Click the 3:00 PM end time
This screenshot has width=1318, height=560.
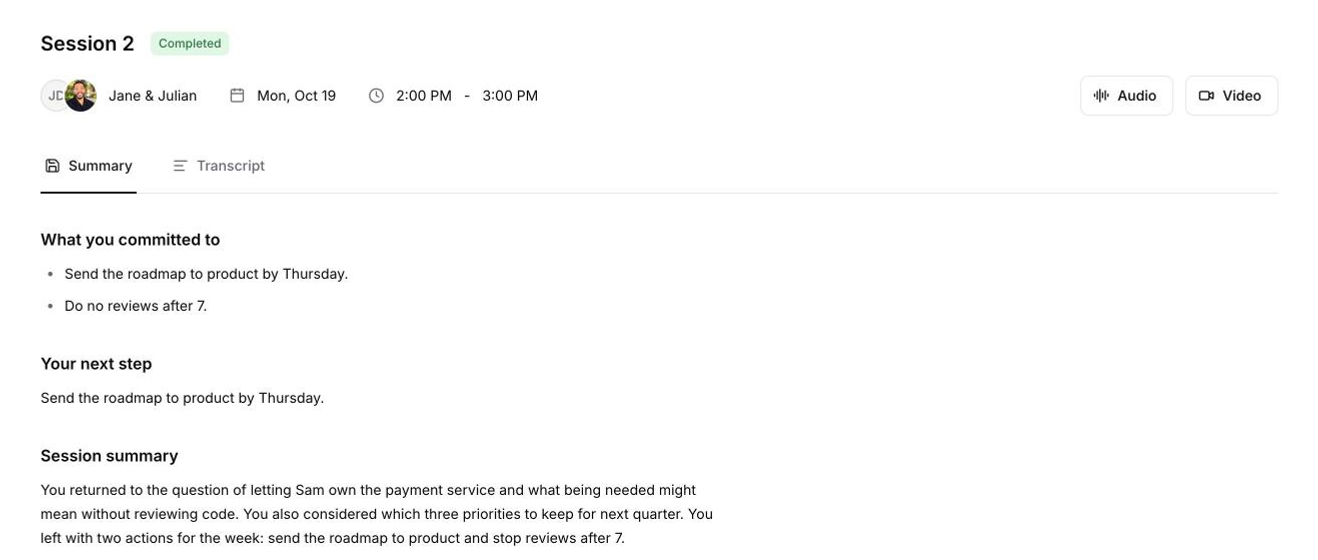(x=510, y=96)
